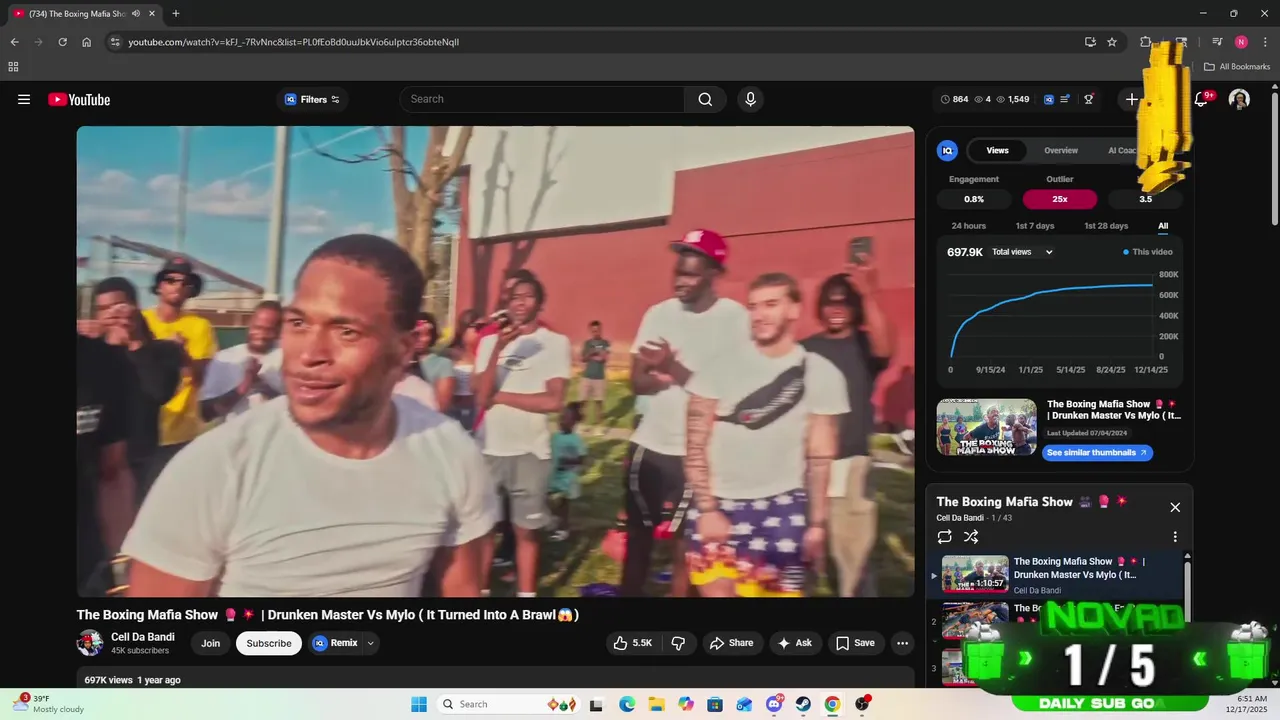Toggle loop playlist
Viewport: 1280px width, 720px height.
[944, 537]
